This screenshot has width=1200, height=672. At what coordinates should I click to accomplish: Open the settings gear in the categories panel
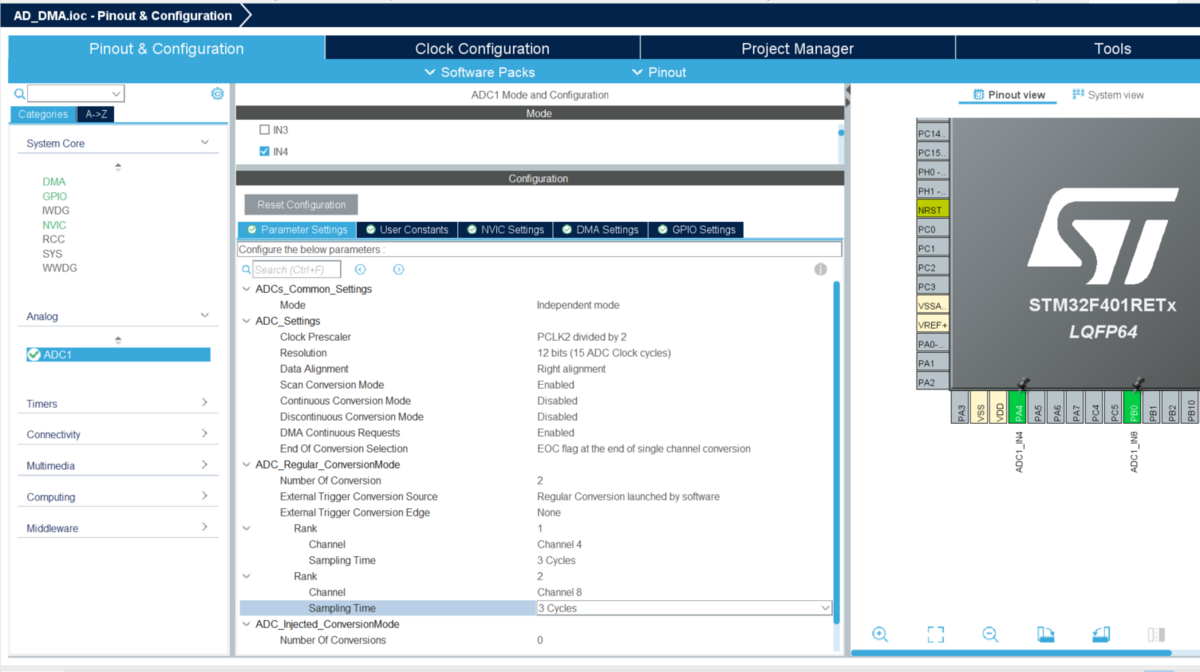[217, 93]
